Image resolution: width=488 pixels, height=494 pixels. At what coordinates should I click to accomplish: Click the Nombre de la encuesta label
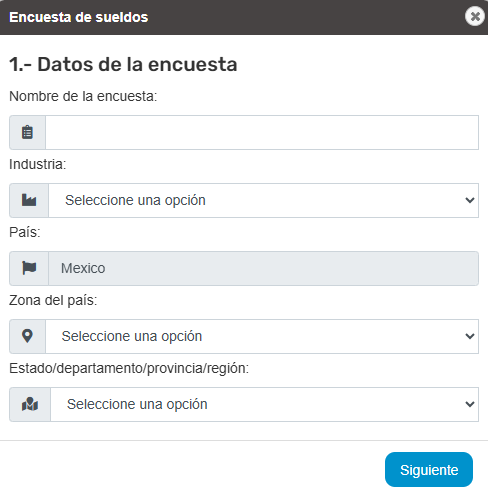click(x=83, y=96)
